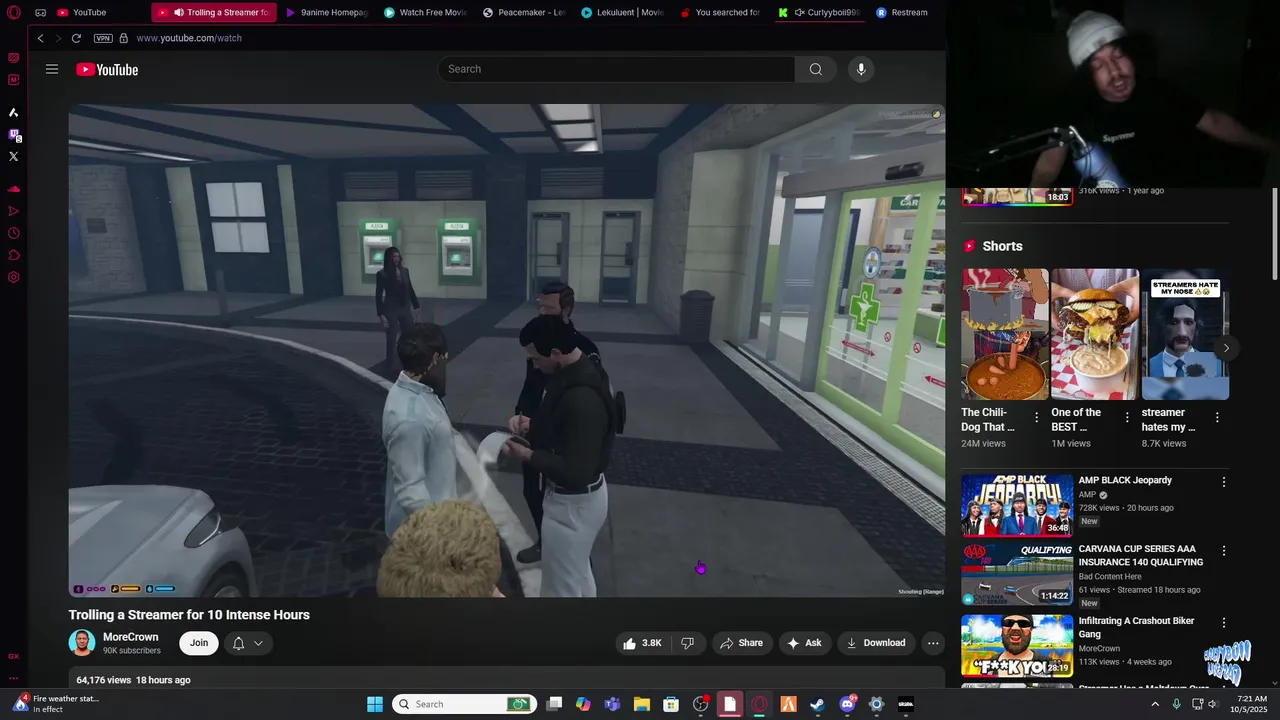Image resolution: width=1280 pixels, height=720 pixels.
Task: Open MoreCrown channel name link
Action: [x=131, y=637]
